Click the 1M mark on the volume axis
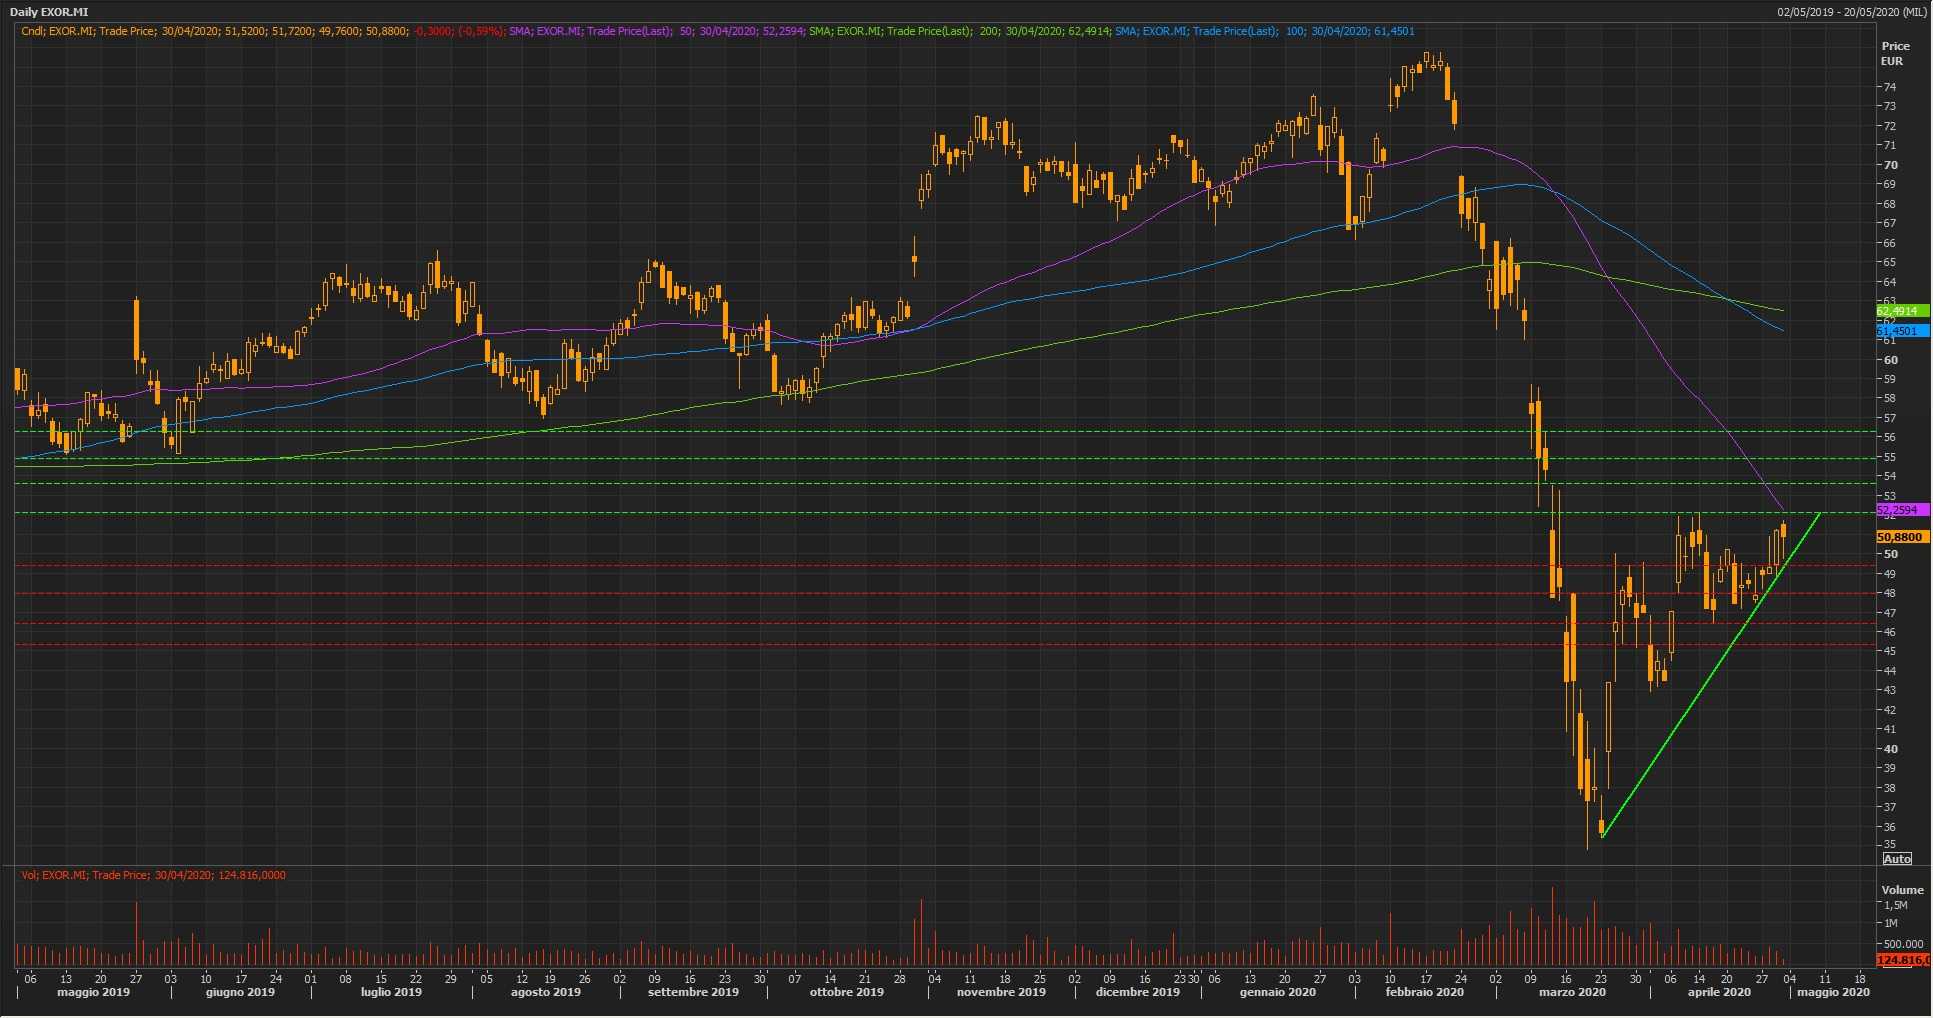The image size is (1933, 1018). (1891, 923)
